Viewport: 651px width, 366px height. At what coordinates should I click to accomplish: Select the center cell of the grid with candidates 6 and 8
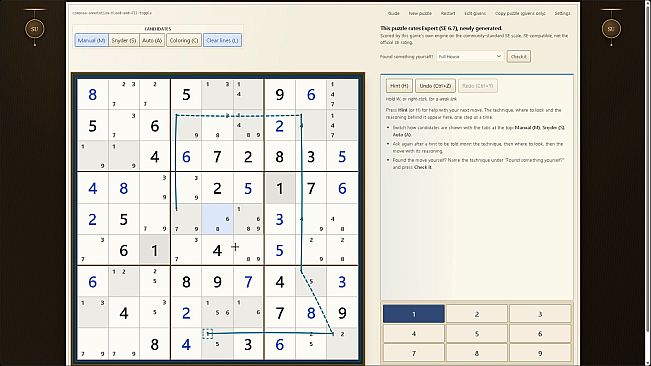217,219
